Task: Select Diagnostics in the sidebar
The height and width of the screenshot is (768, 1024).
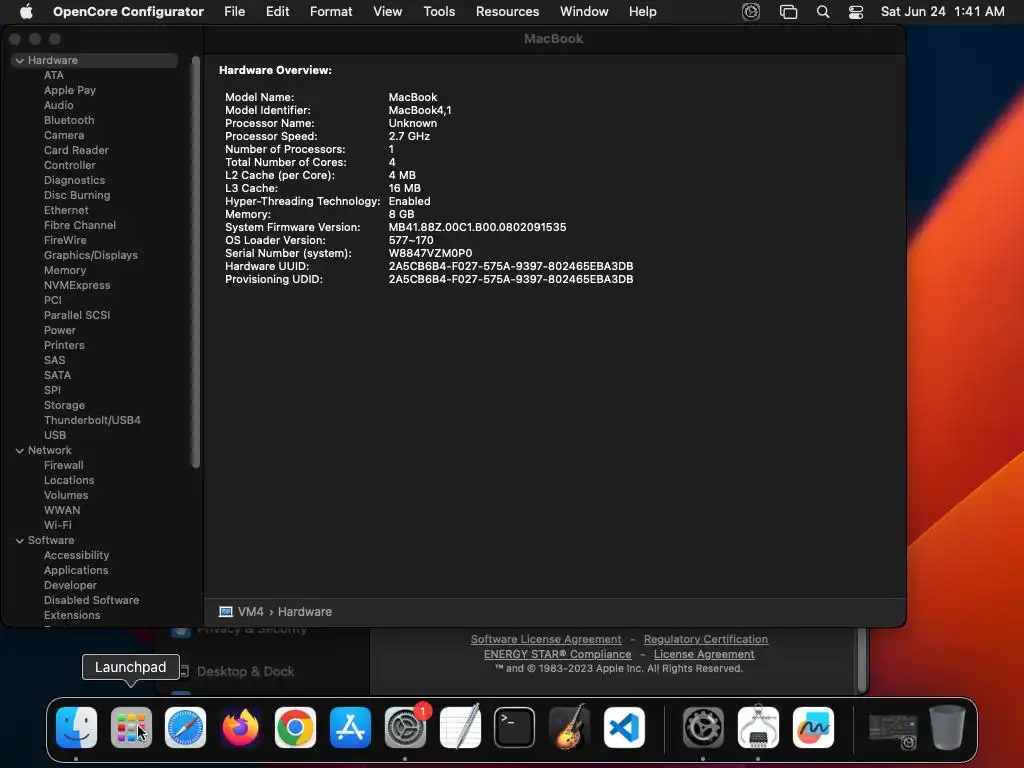Action: tap(74, 180)
